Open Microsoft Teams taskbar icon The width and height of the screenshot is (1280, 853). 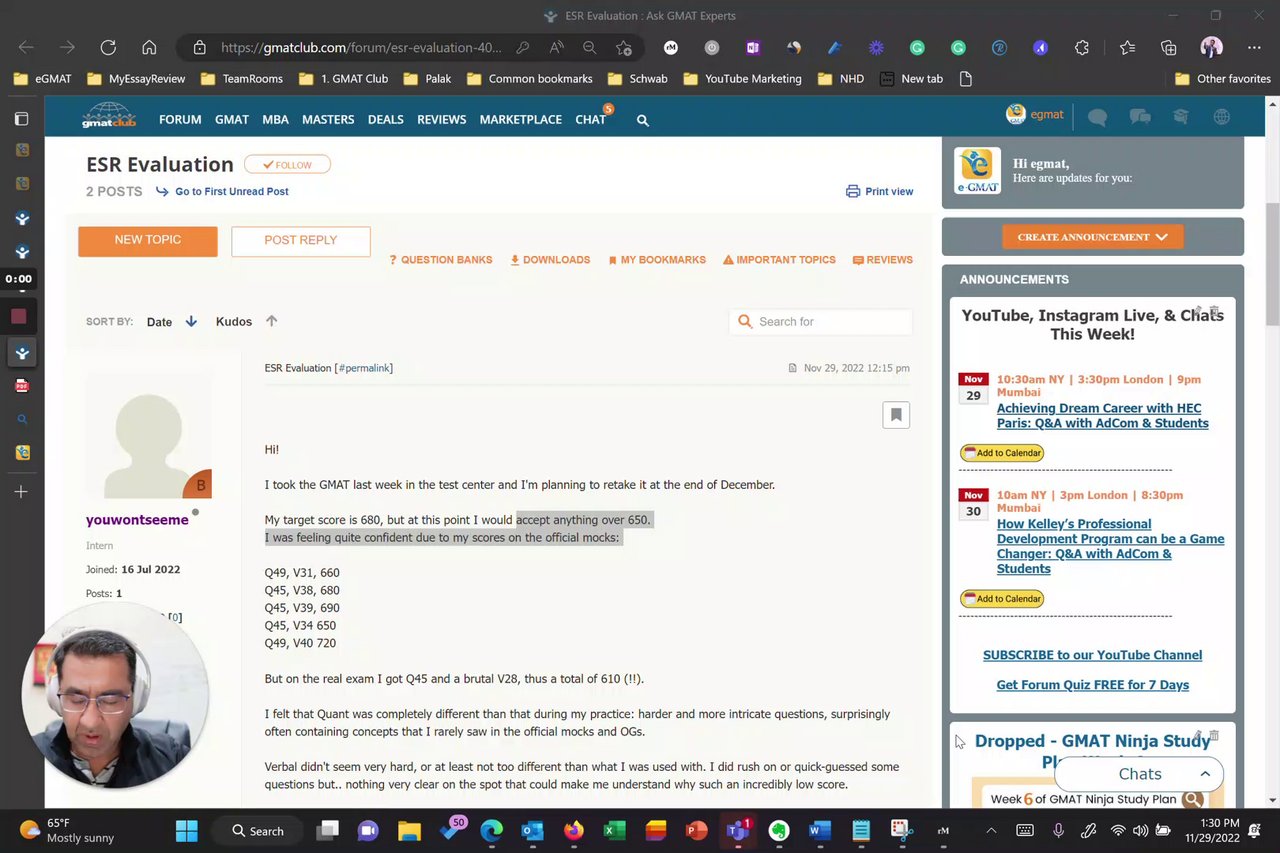(738, 831)
